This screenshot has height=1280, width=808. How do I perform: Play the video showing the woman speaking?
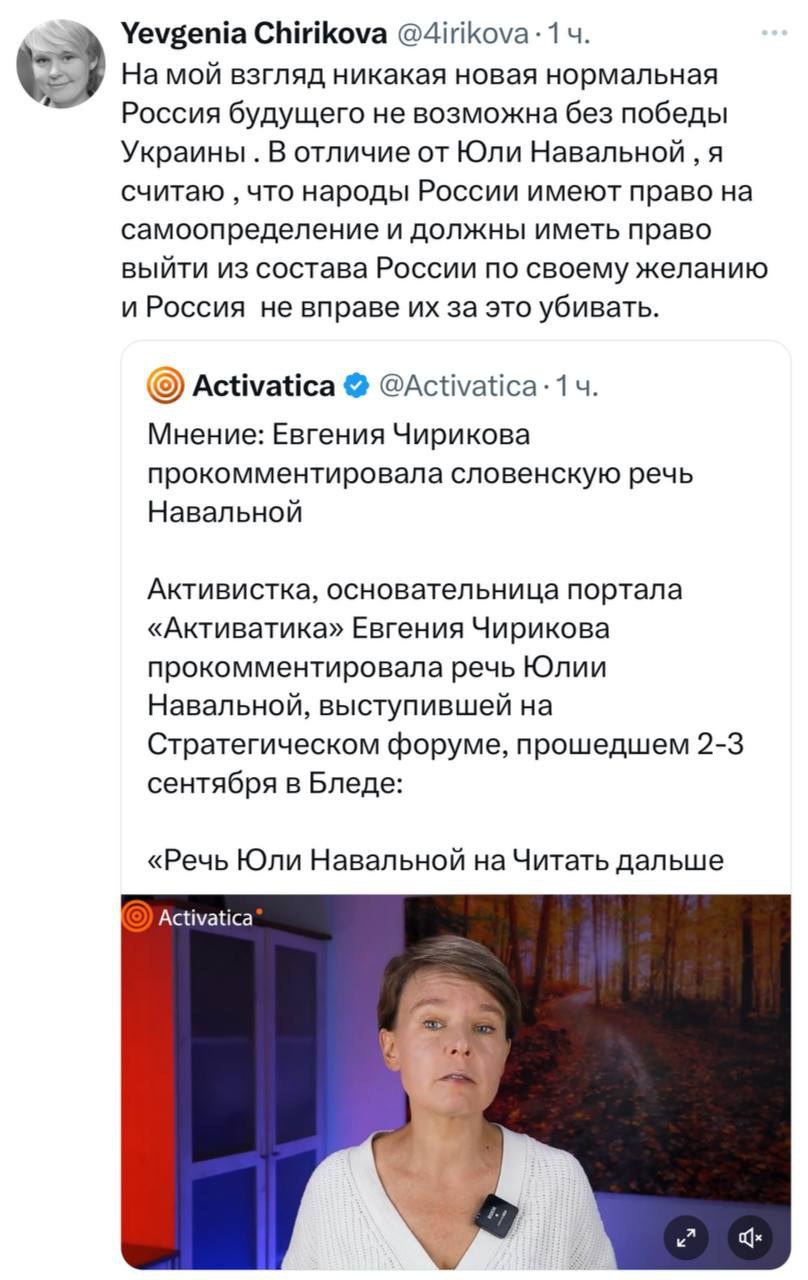pos(455,1080)
